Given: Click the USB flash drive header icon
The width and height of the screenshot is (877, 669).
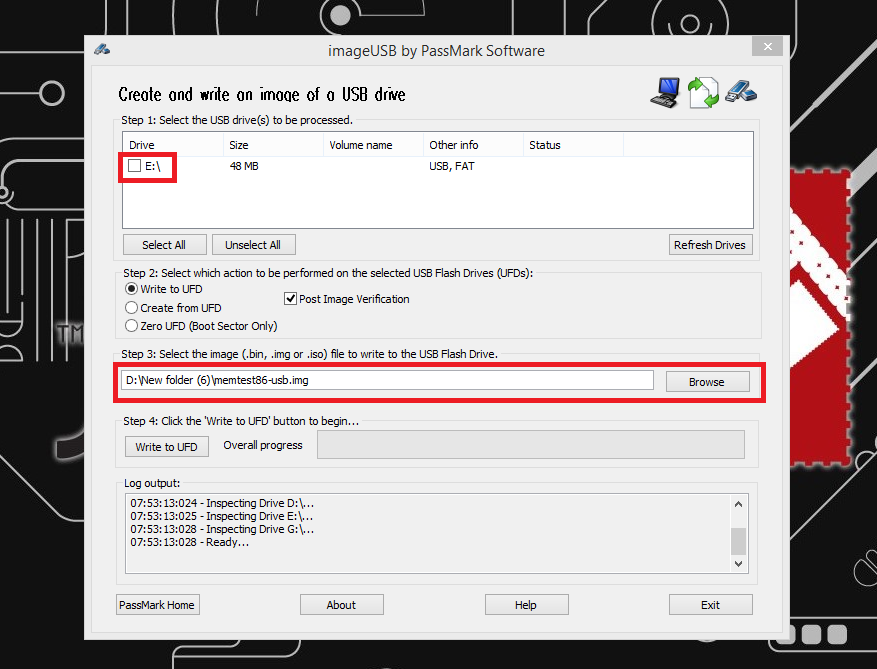Looking at the screenshot, I should click(741, 92).
